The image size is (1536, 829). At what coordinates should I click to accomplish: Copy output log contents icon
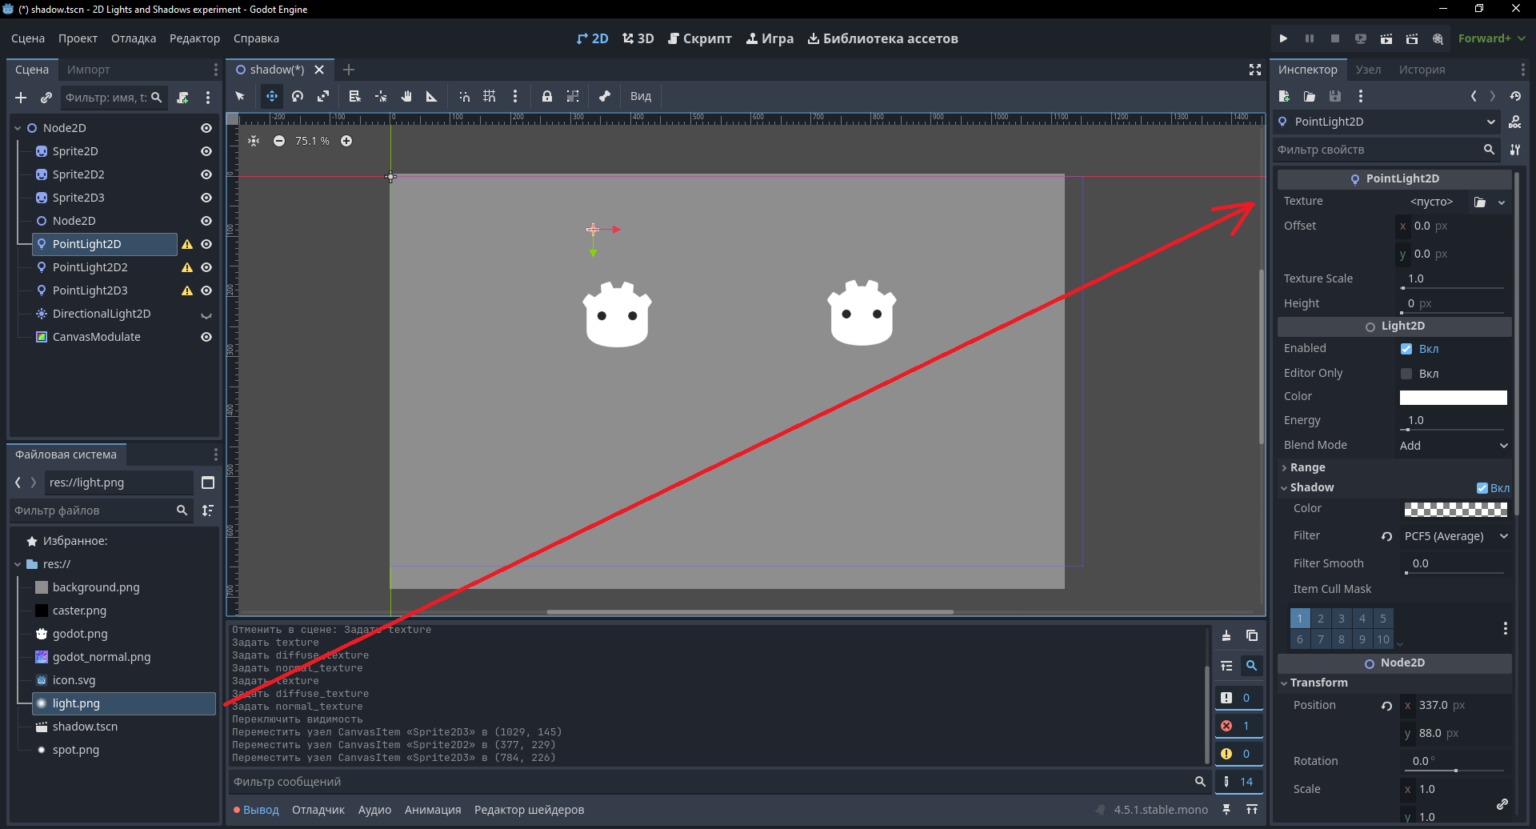pyautogui.click(x=1251, y=636)
